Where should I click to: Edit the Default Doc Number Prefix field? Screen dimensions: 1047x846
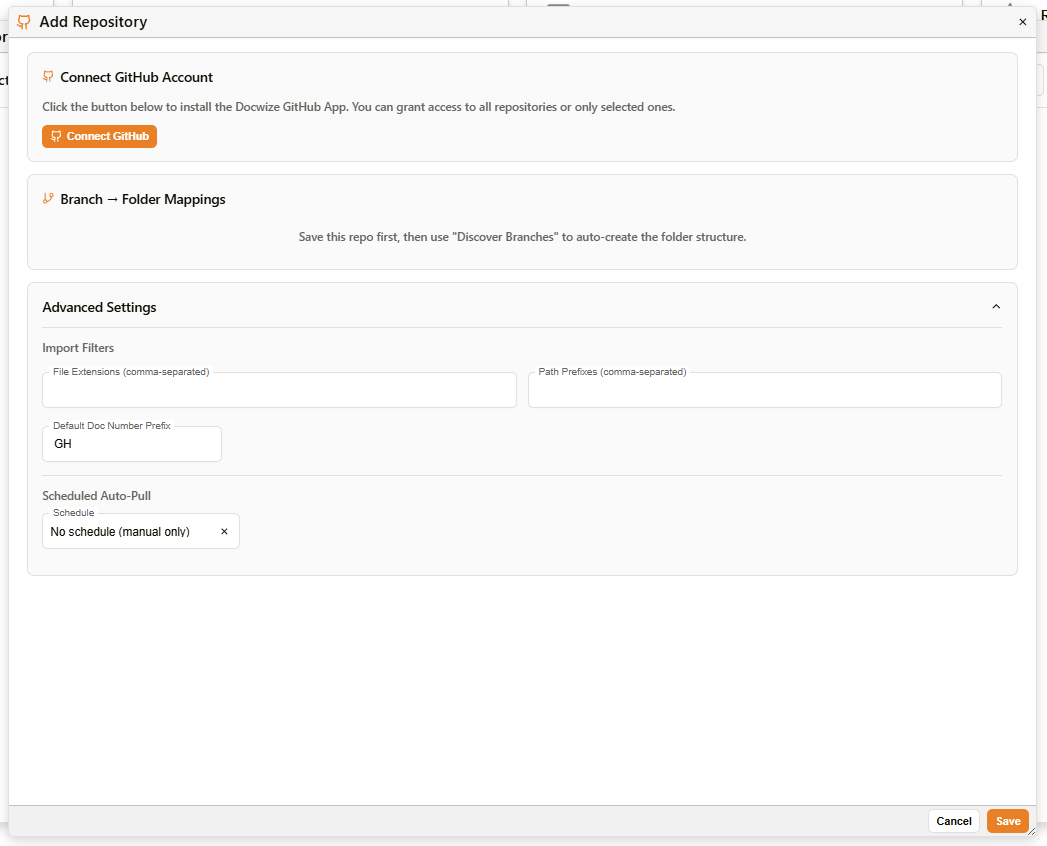coord(132,444)
